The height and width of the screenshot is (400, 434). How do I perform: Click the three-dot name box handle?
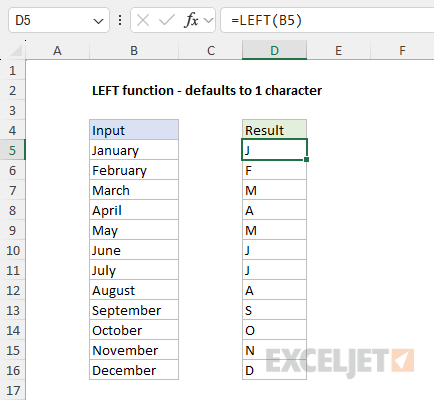click(120, 21)
